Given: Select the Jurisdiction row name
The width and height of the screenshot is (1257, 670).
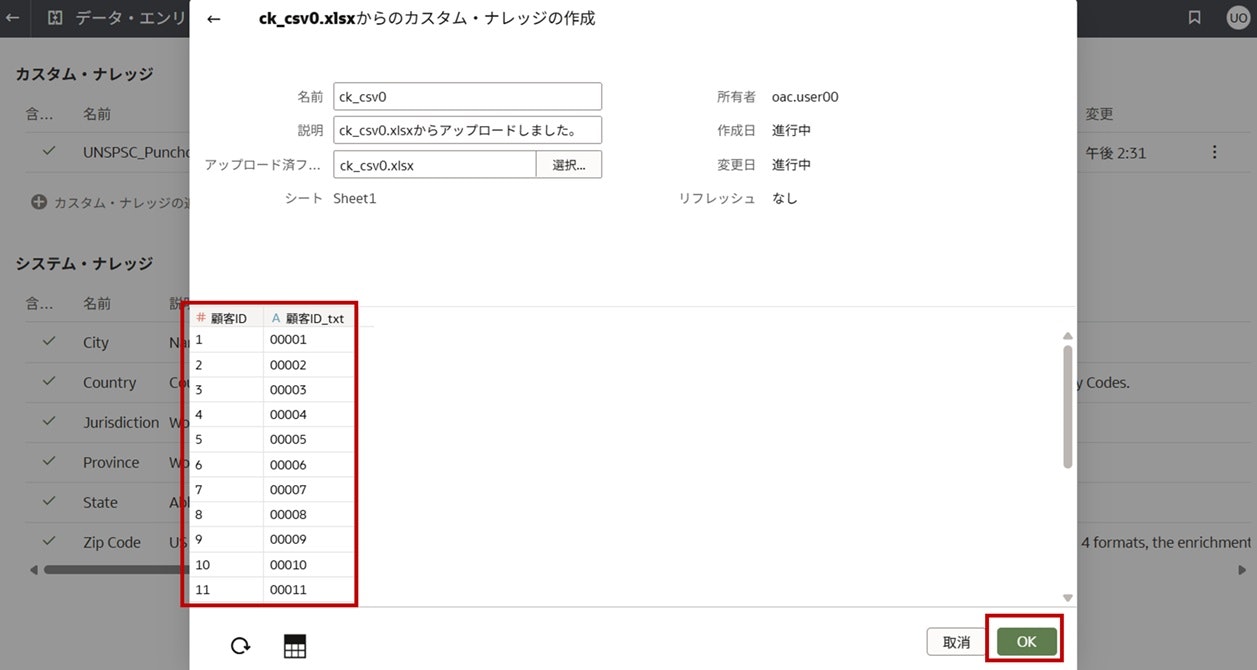Looking at the screenshot, I should [x=121, y=422].
